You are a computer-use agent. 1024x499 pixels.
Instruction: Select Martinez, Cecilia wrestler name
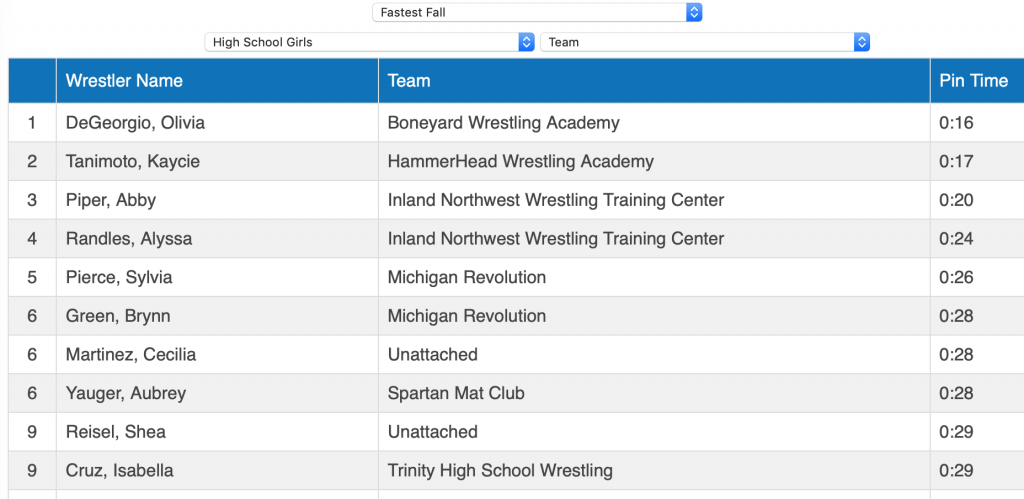pos(131,355)
